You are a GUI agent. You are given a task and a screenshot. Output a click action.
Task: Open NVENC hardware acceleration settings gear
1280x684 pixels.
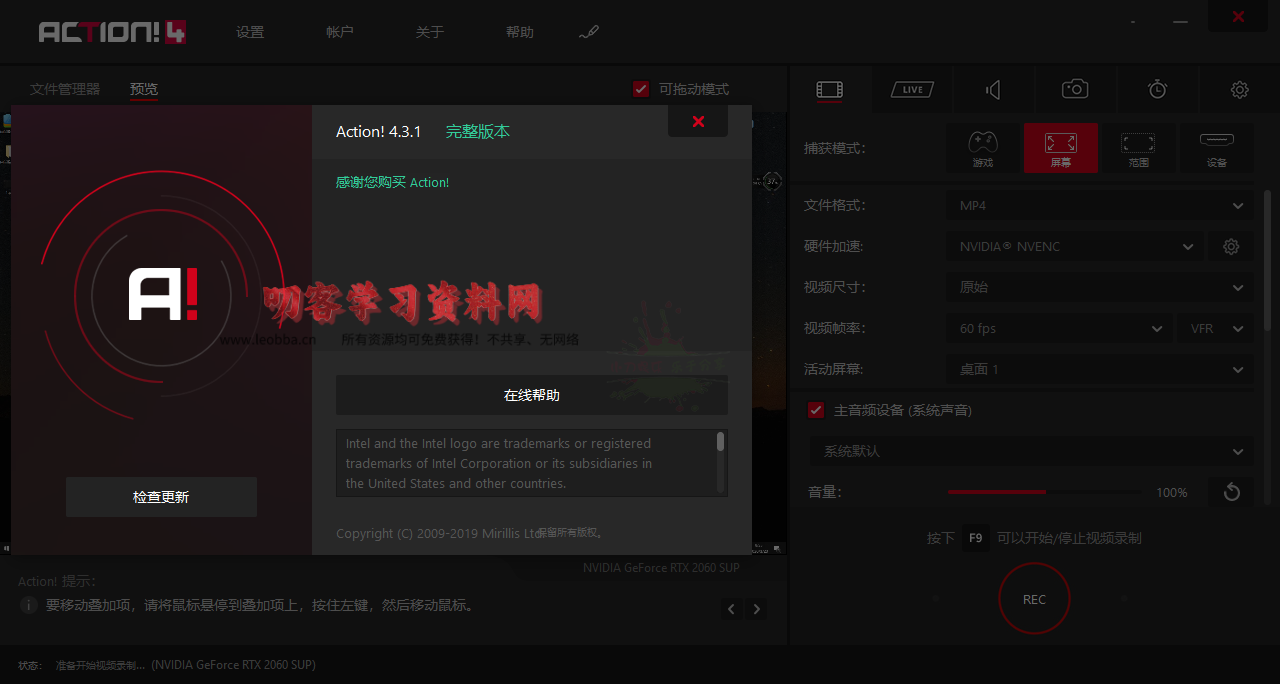click(1231, 246)
